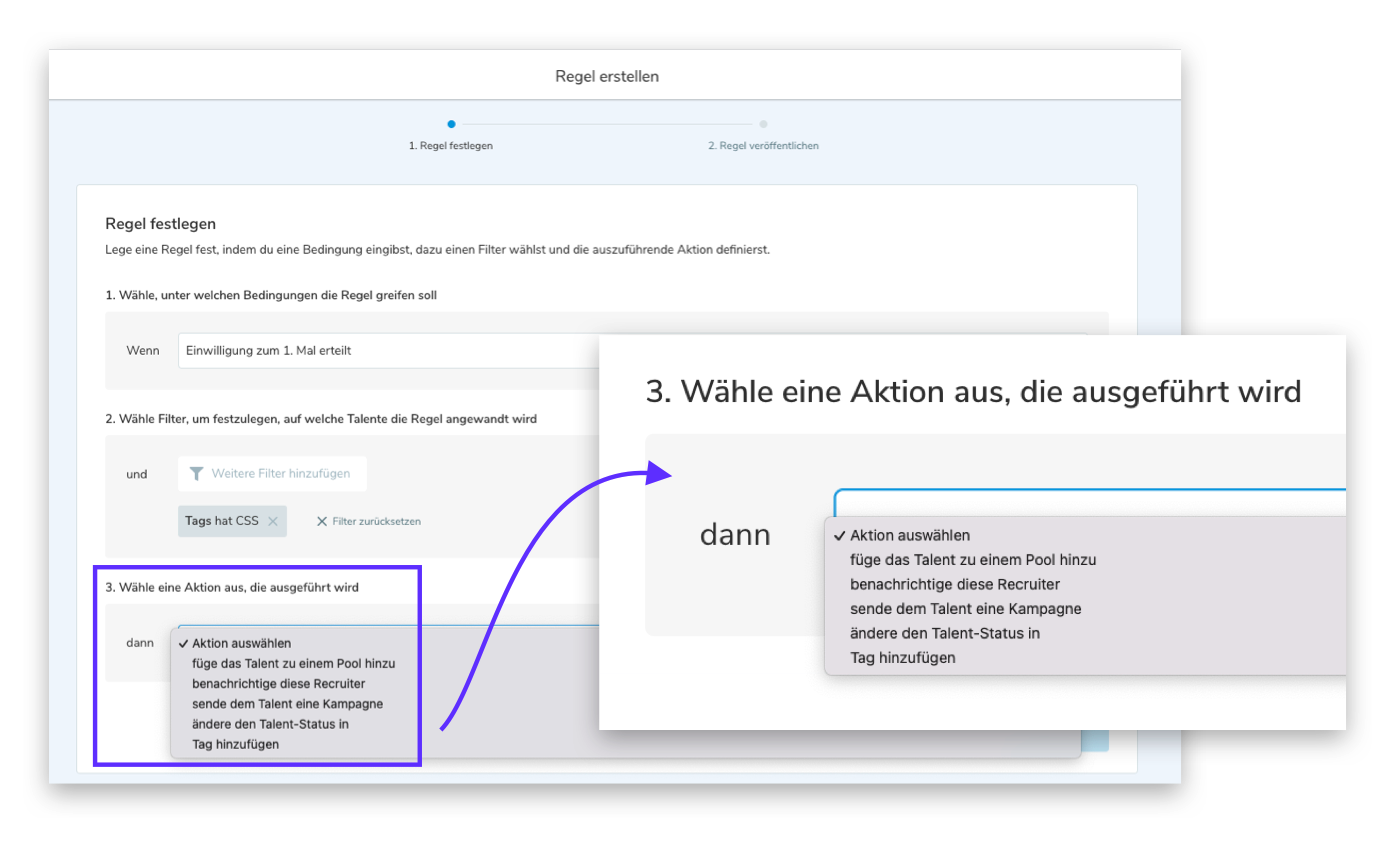Remove the 'Tags hat CSS' chip via its X

click(x=273, y=521)
